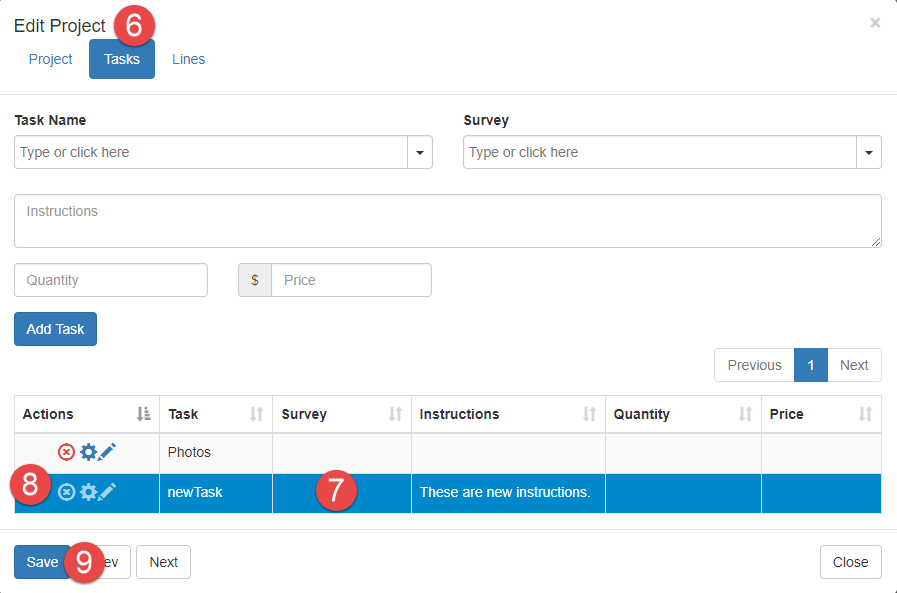Expand the Survey dropdown arrow
Image resolution: width=897 pixels, height=593 pixels.
tap(868, 153)
